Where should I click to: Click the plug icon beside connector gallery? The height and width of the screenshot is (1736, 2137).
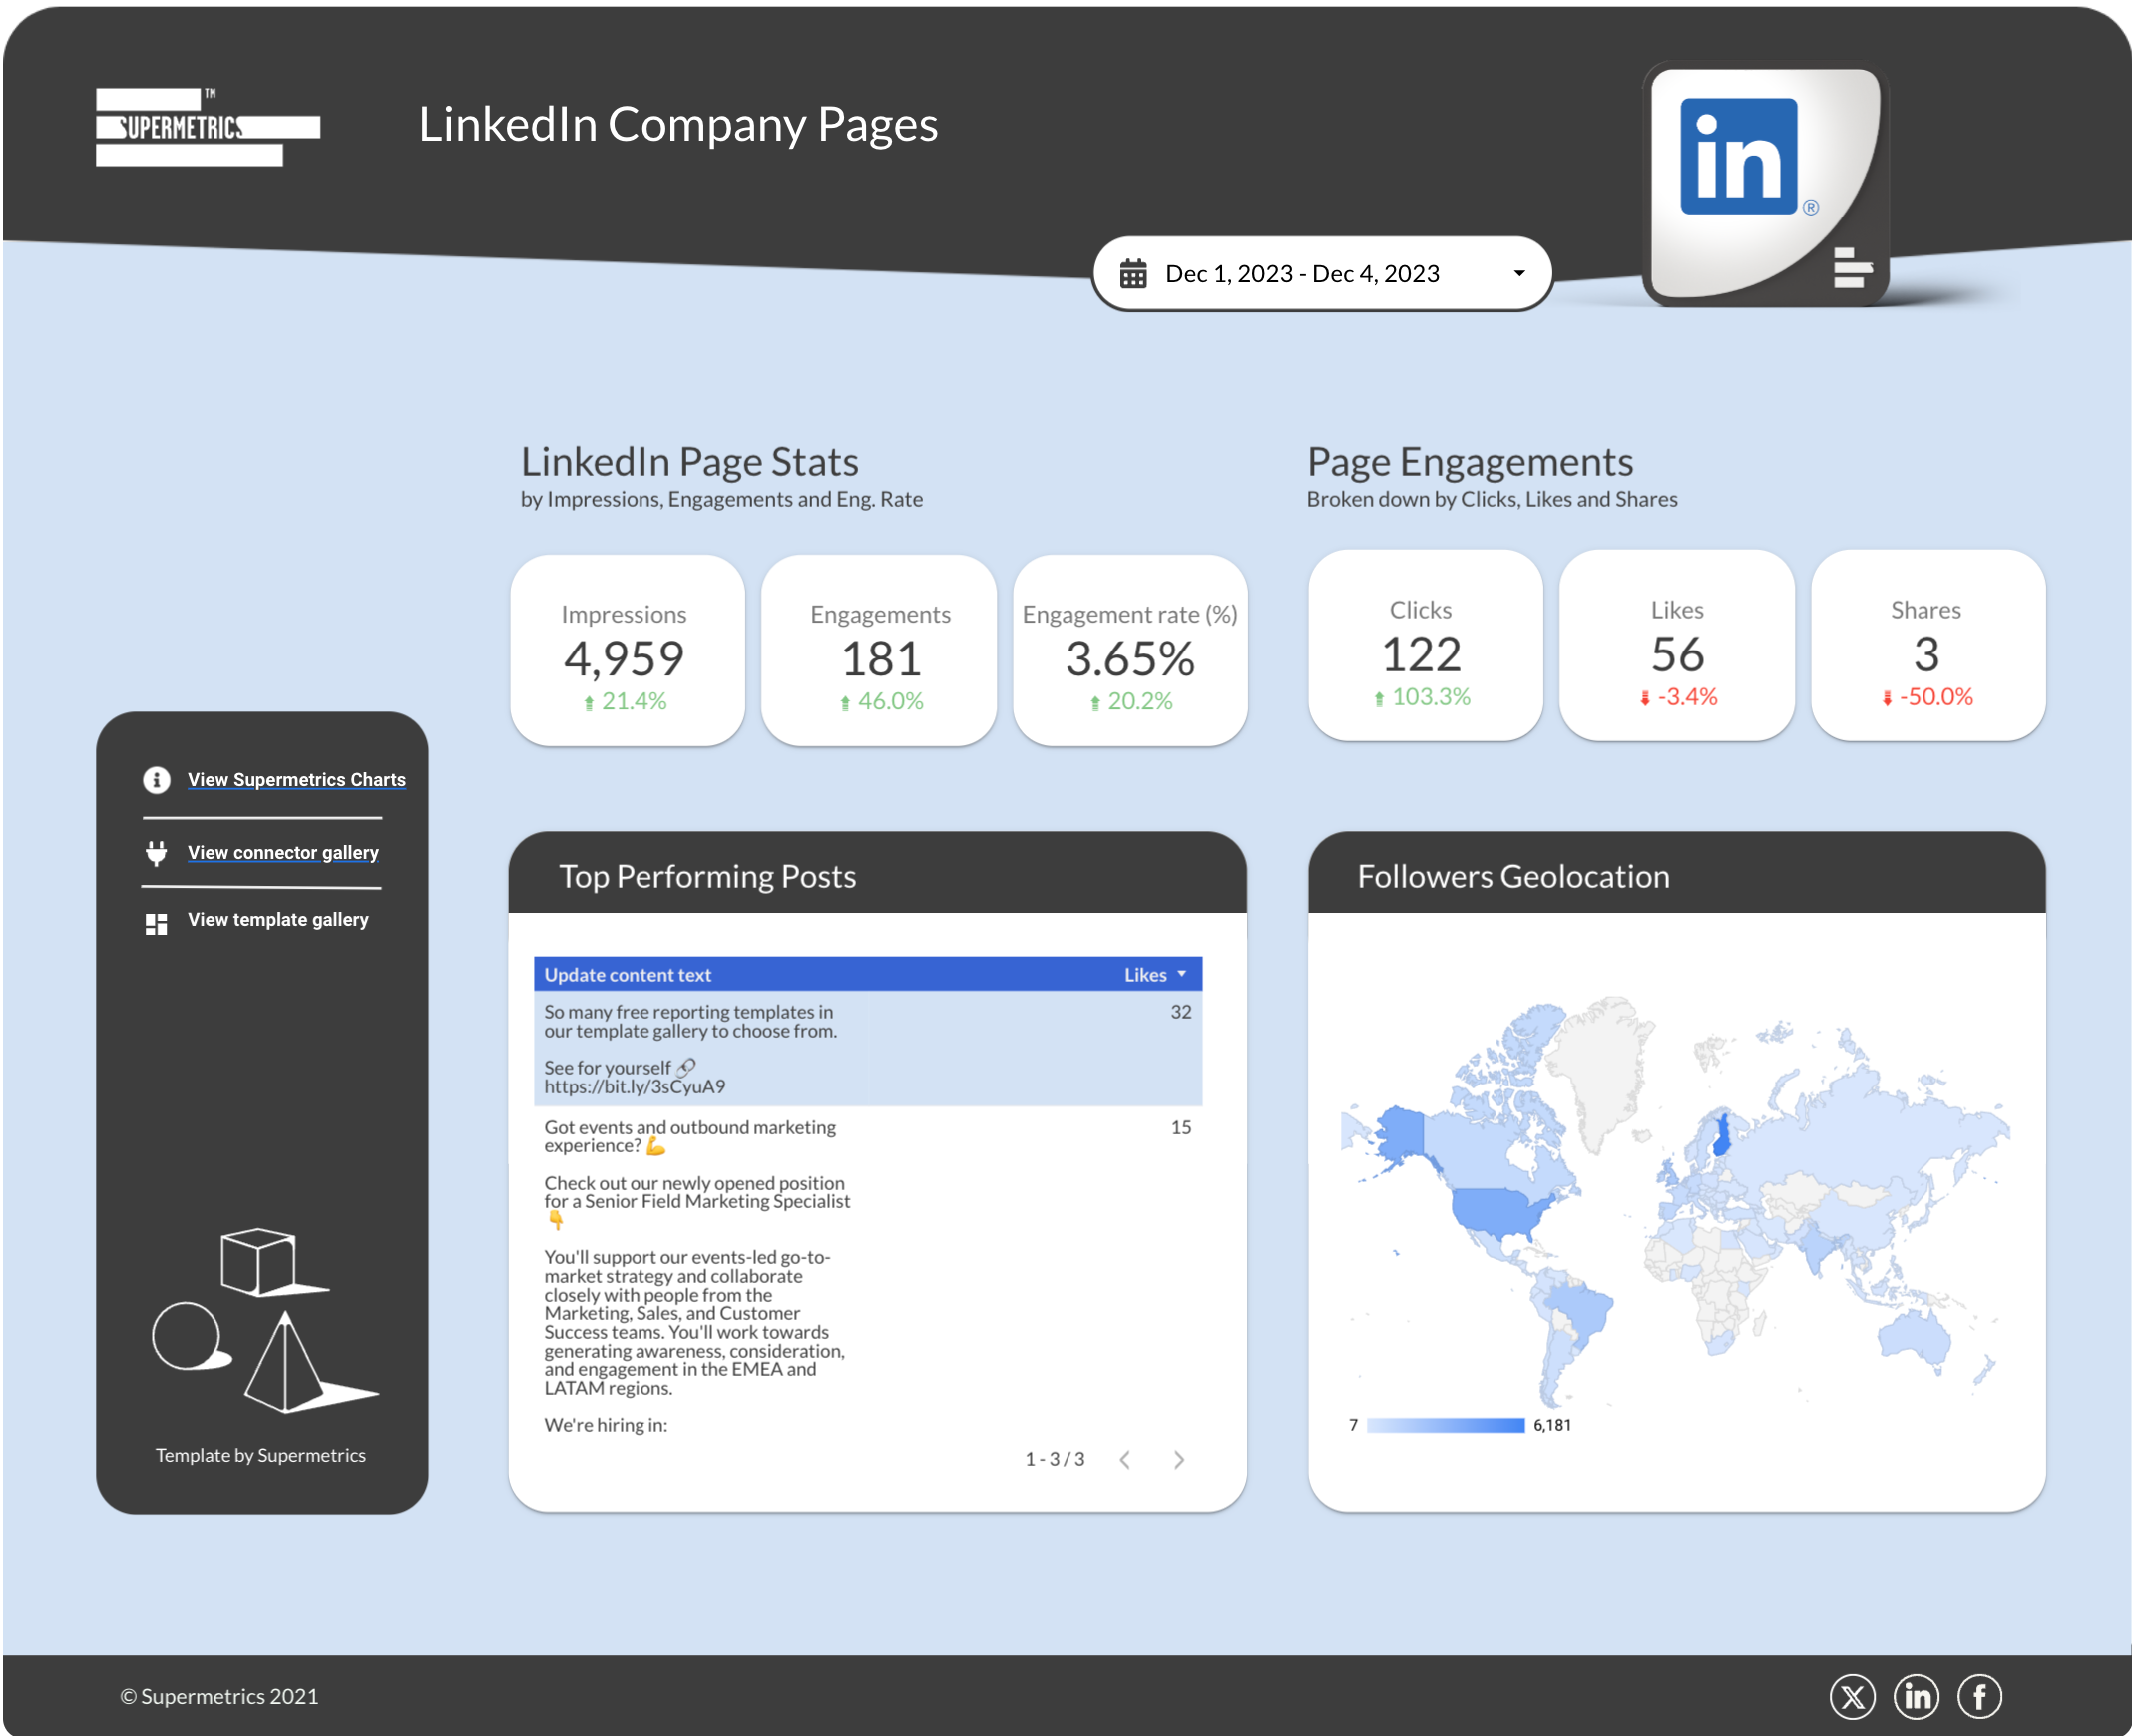pyautogui.click(x=156, y=853)
